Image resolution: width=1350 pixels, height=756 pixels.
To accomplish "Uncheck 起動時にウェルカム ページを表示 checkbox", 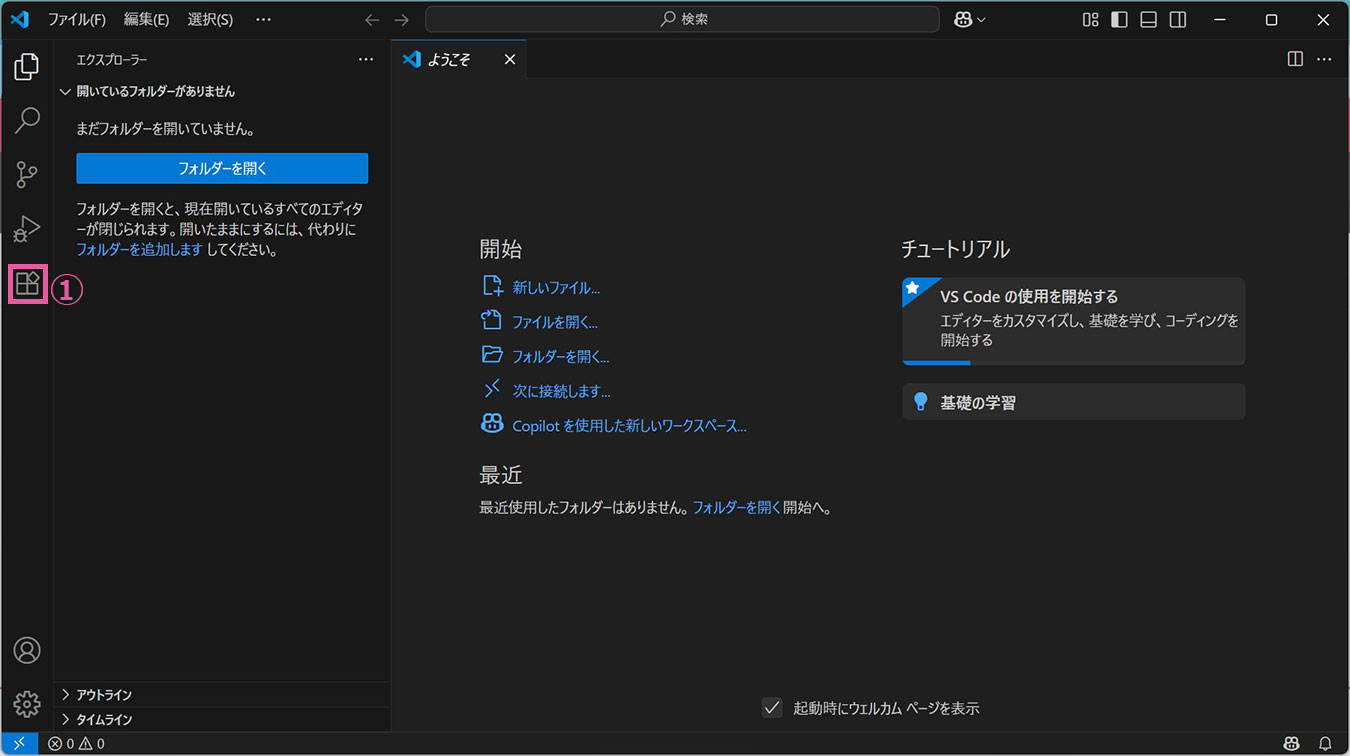I will (772, 708).
